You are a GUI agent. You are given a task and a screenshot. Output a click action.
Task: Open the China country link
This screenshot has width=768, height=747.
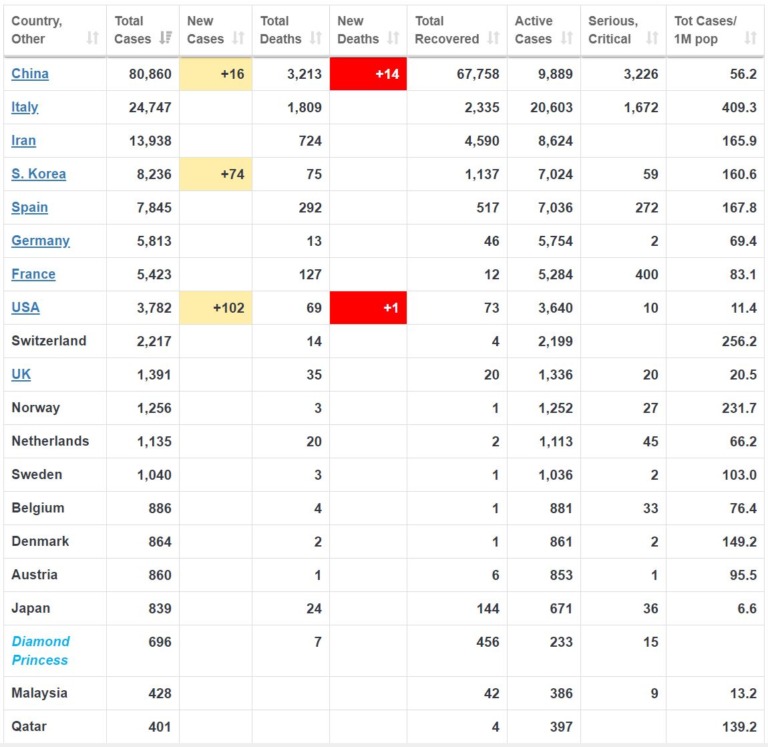(30, 74)
